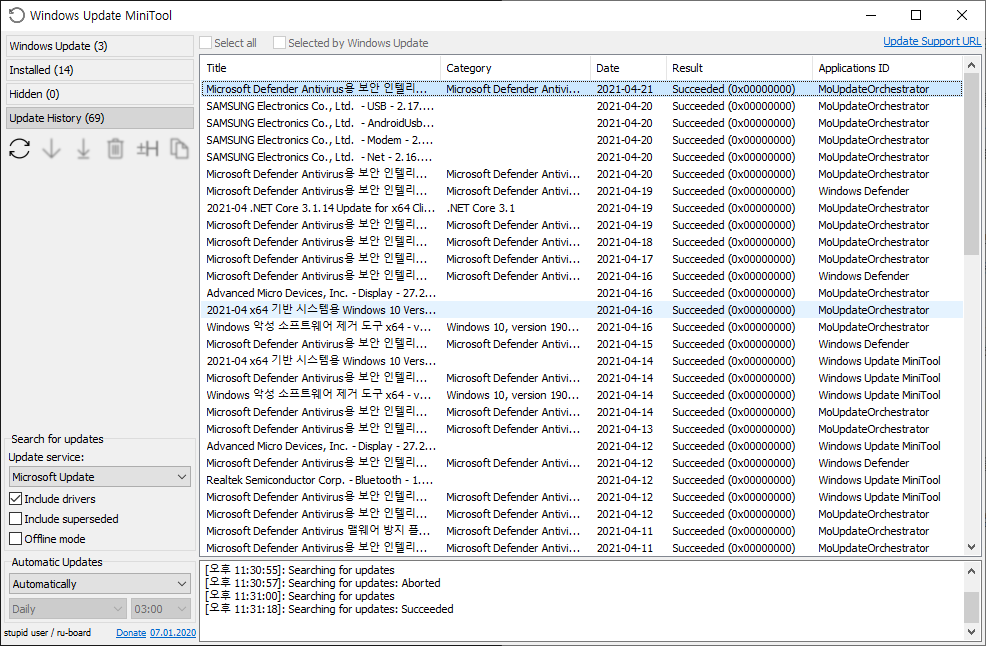Select highlighted 2021-04 x64 Windows 10 2021-04-16 row
Viewport: 986px width, 646px height.
point(582,310)
